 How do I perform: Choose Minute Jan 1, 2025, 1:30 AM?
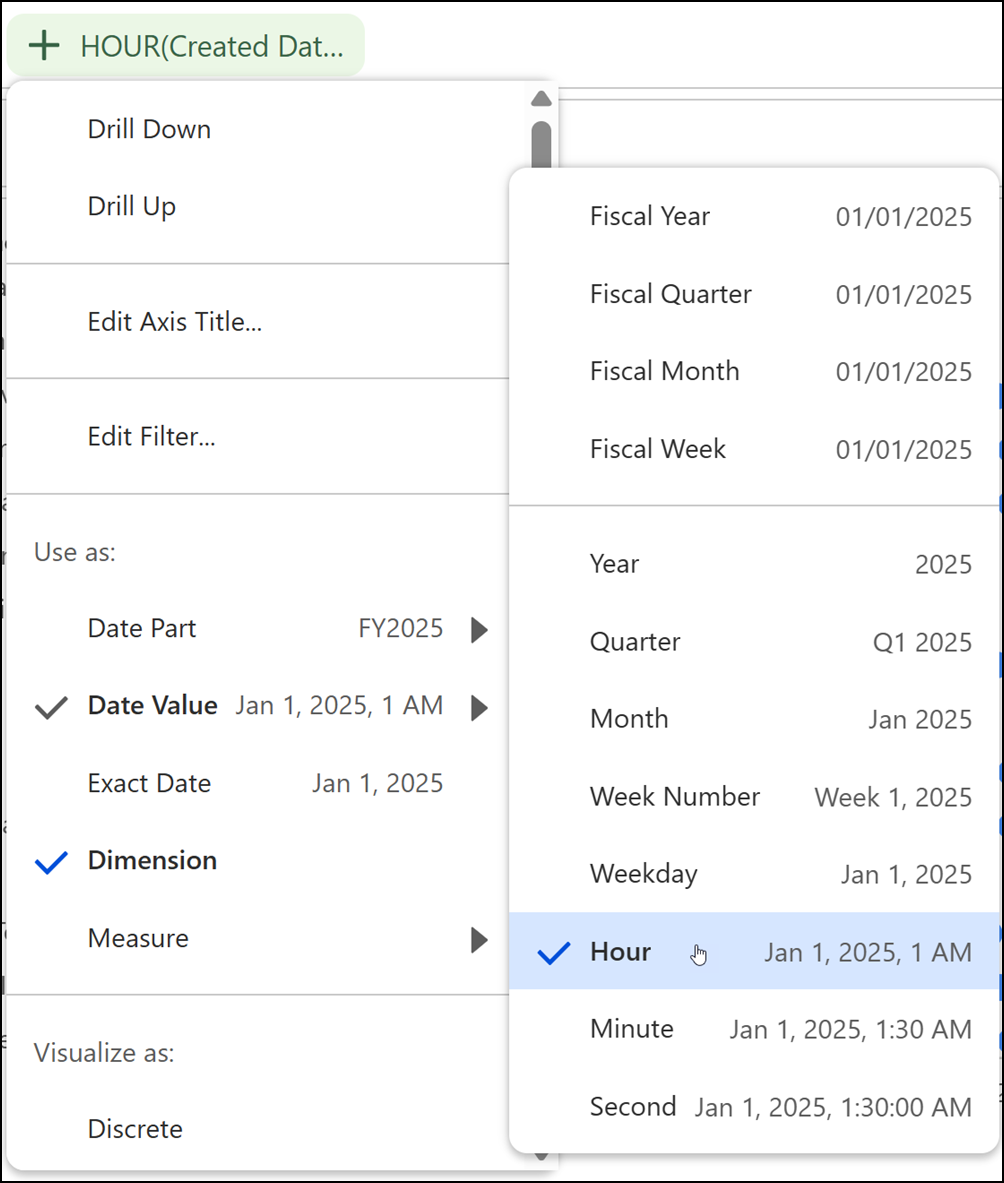(x=754, y=1029)
